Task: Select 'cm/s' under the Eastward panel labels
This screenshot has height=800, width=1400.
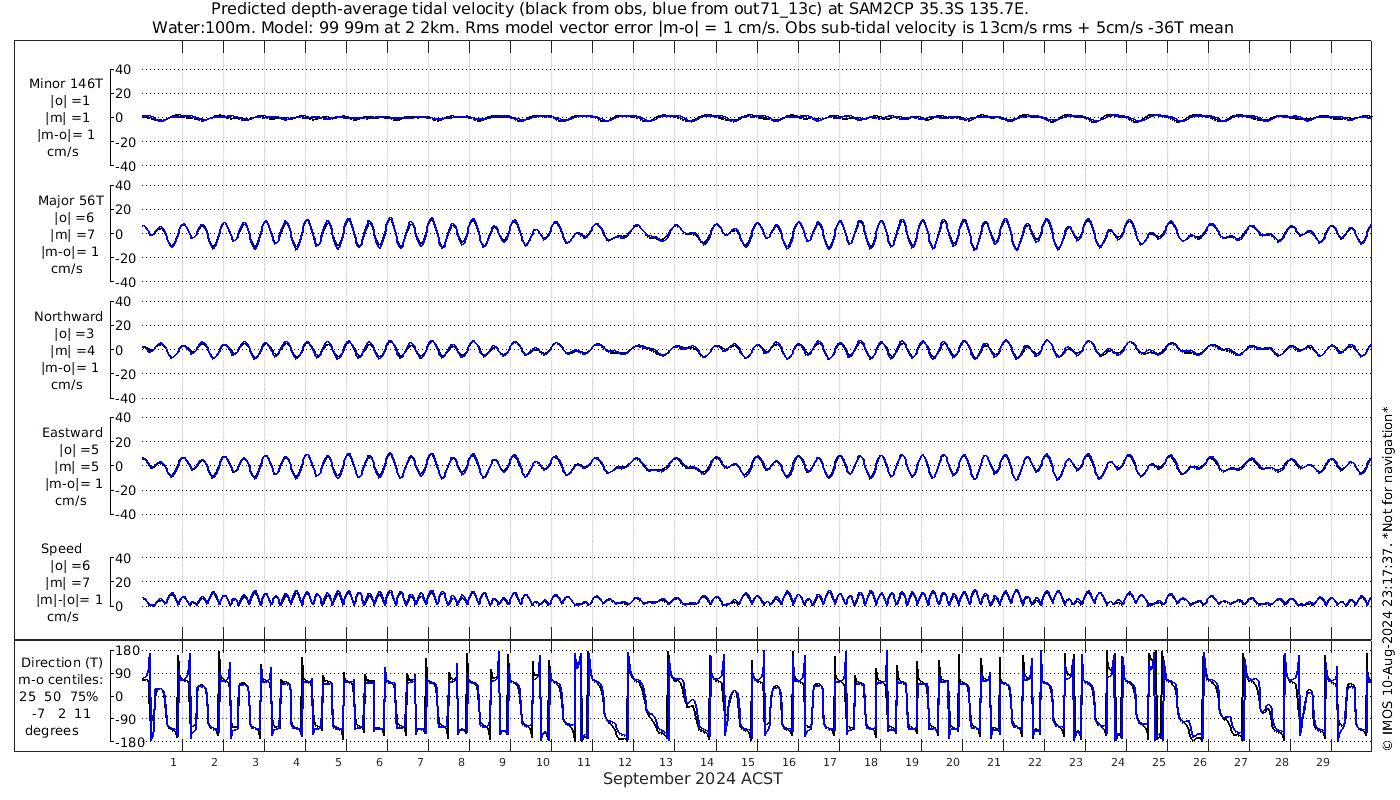Action: (x=69, y=501)
